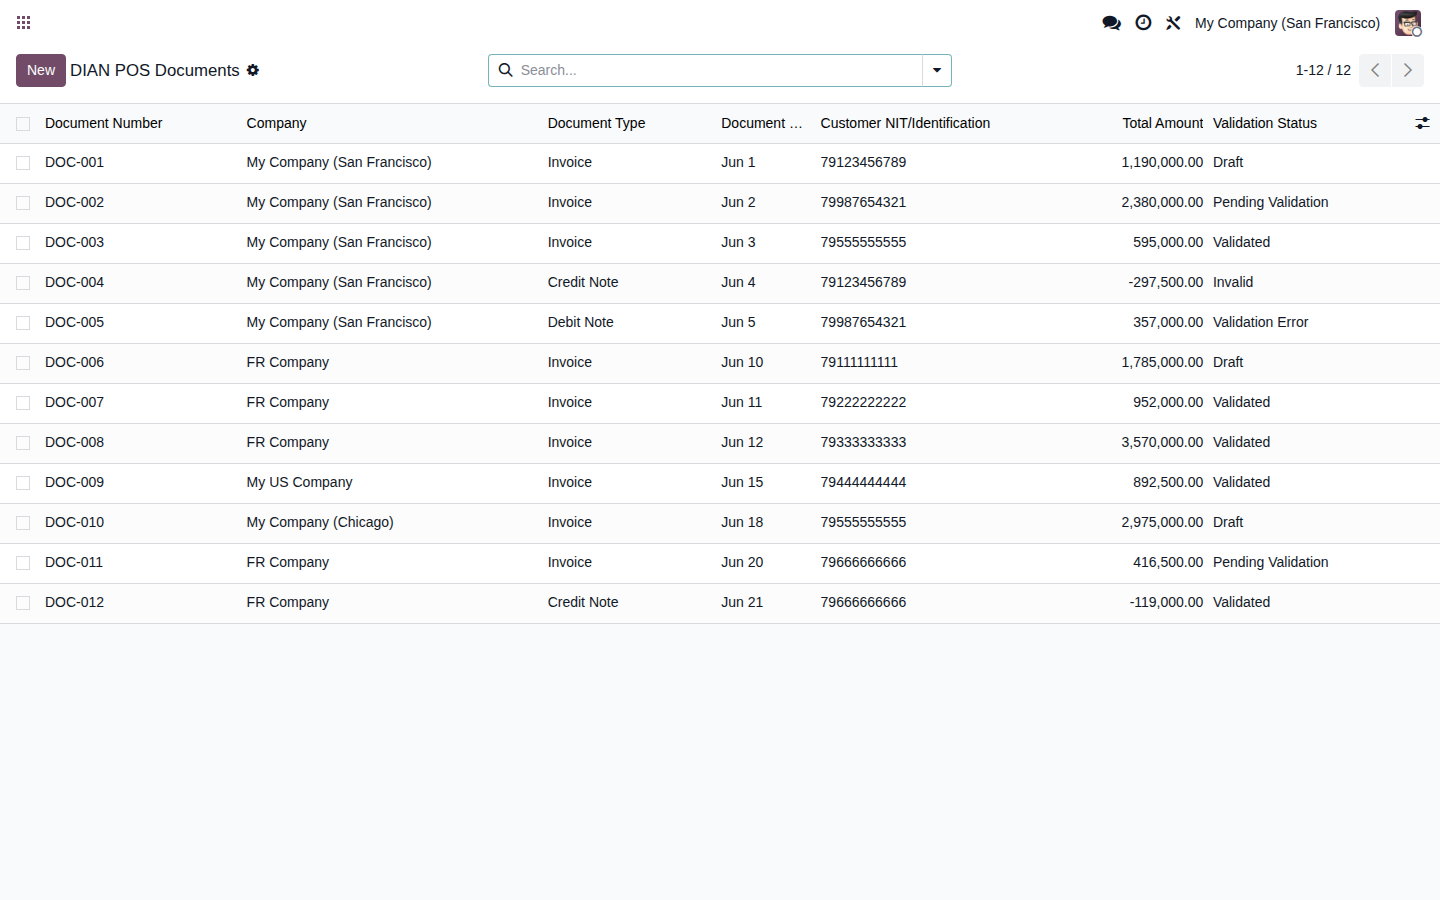Click Debit Note document type cell

(x=580, y=322)
